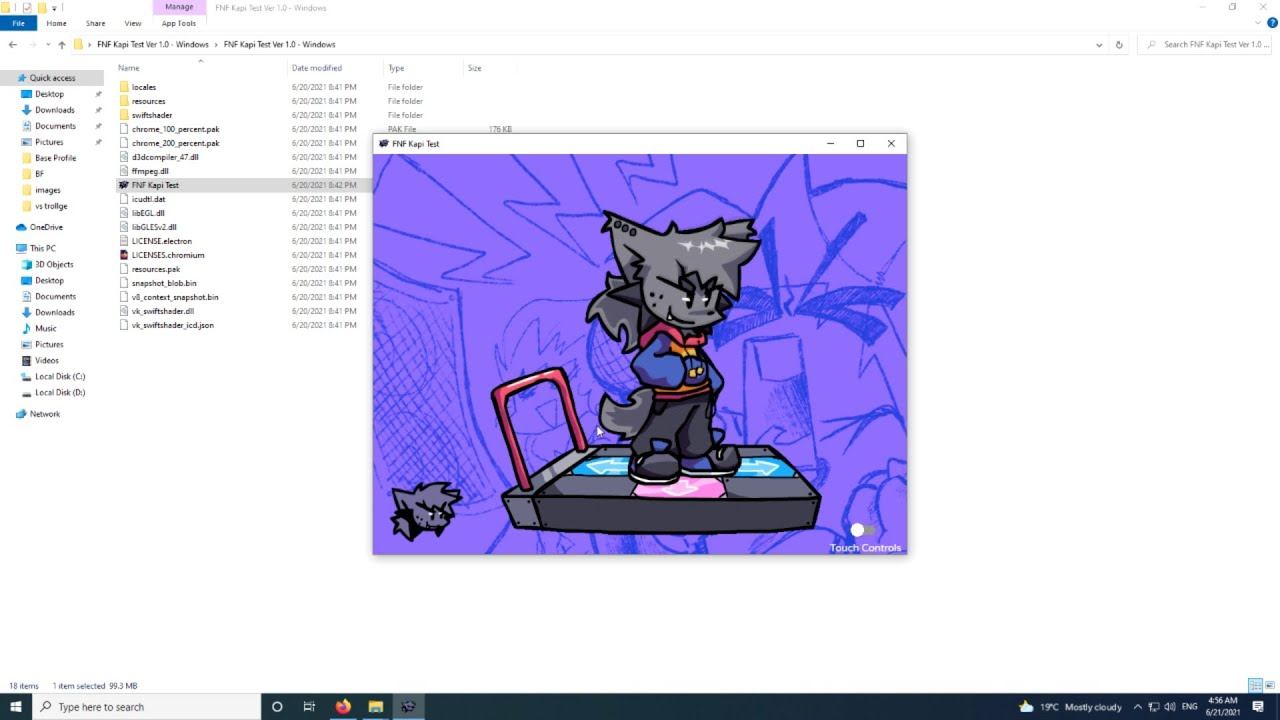
Task: Select v8_context_snapshot.bin file
Action: 175,297
